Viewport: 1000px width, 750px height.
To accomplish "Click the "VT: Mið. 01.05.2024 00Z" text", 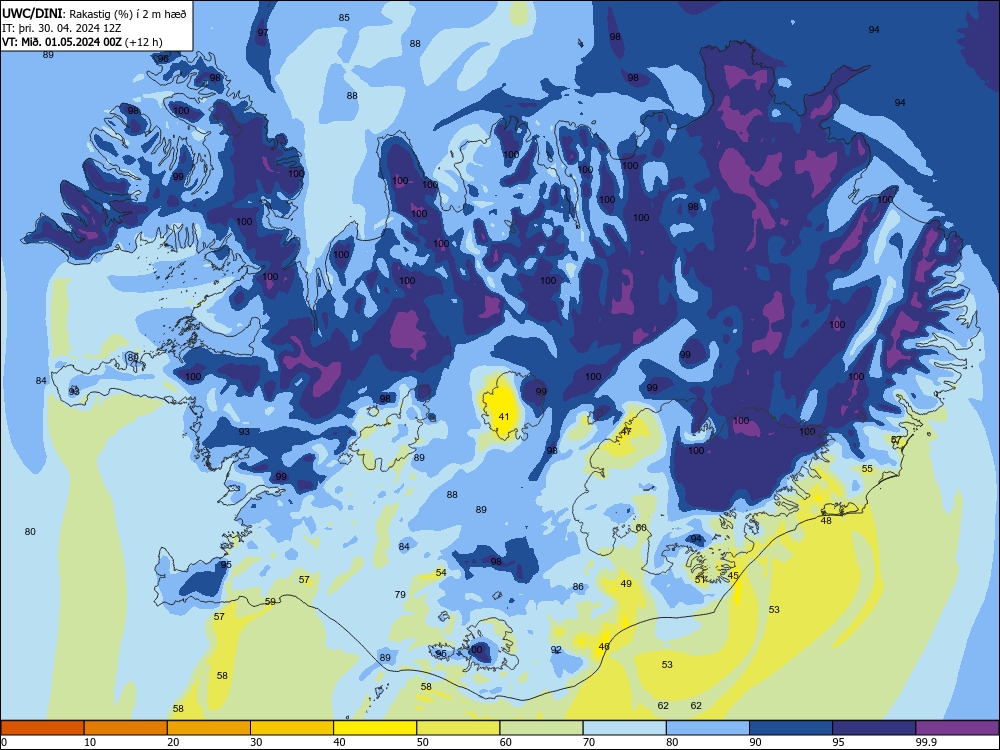I will pyautogui.click(x=62, y=42).
